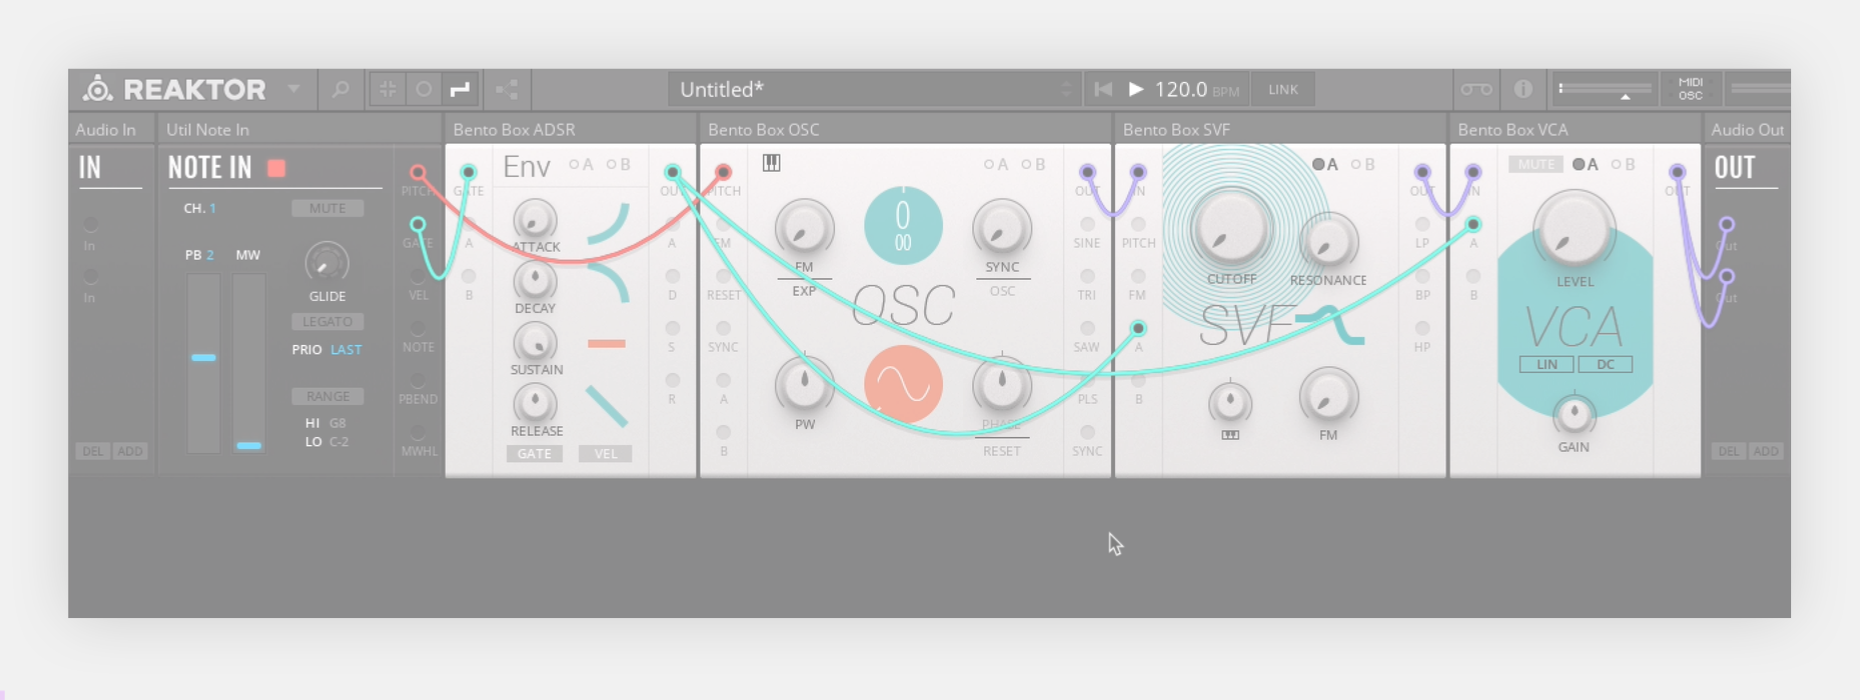Click the preset up/down stepper arrows
The image size is (1860, 700).
tap(1067, 89)
